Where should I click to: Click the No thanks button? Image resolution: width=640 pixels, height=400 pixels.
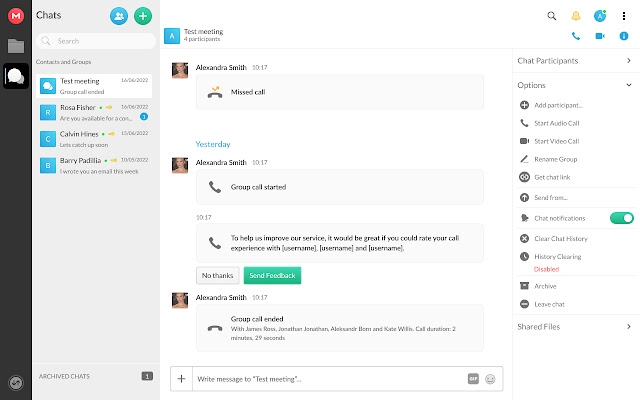[218, 276]
